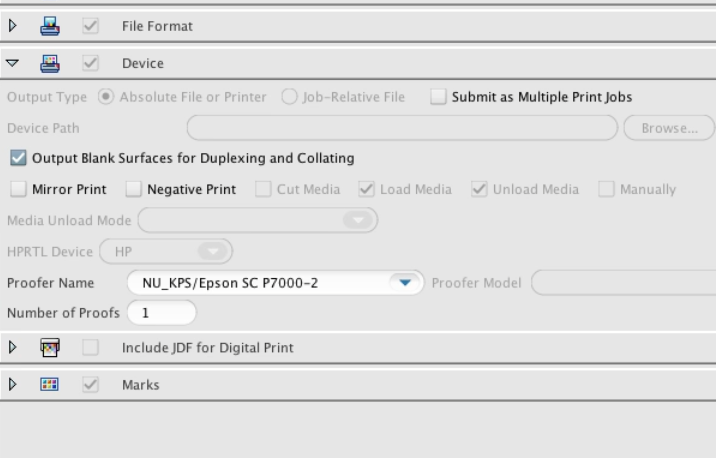
Task: Uncheck Output Blank Surfaces for Duplexing and Collating
Action: [18, 158]
